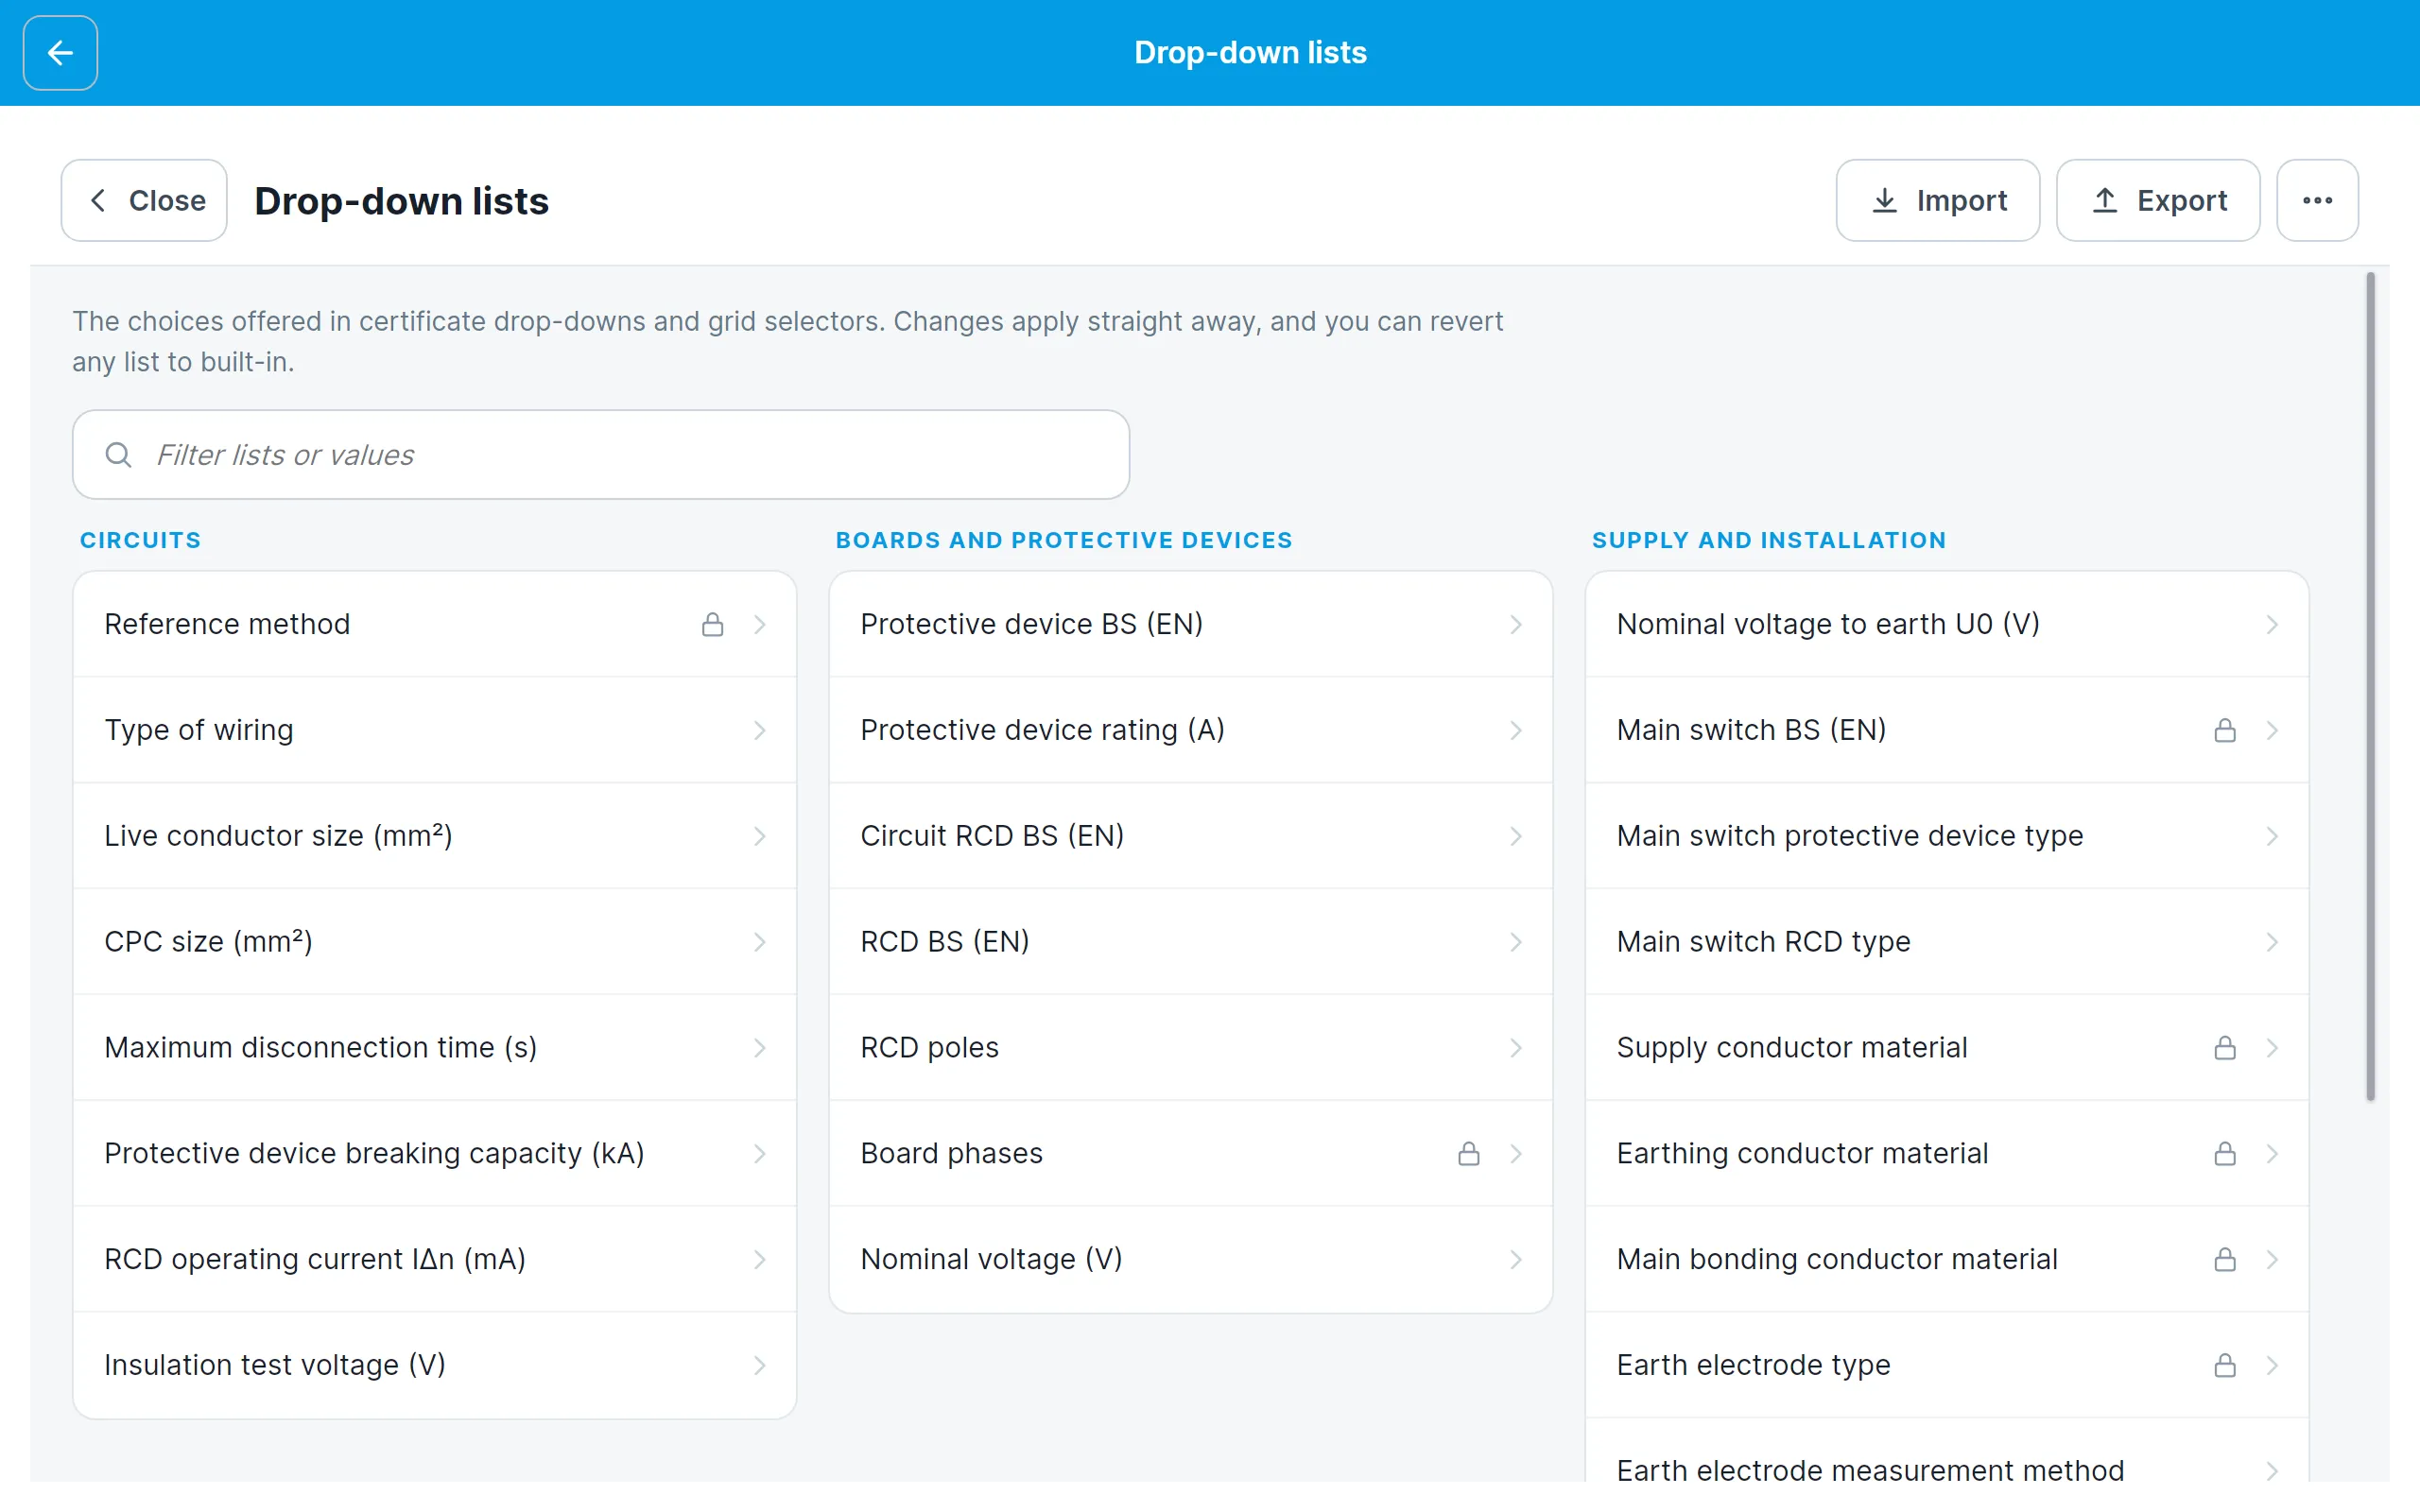Click the Close button

(144, 200)
